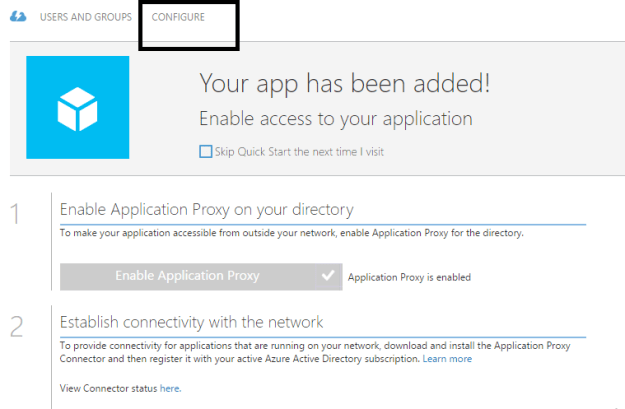
Task: Click the blue application cube tile
Action: pos(78,107)
